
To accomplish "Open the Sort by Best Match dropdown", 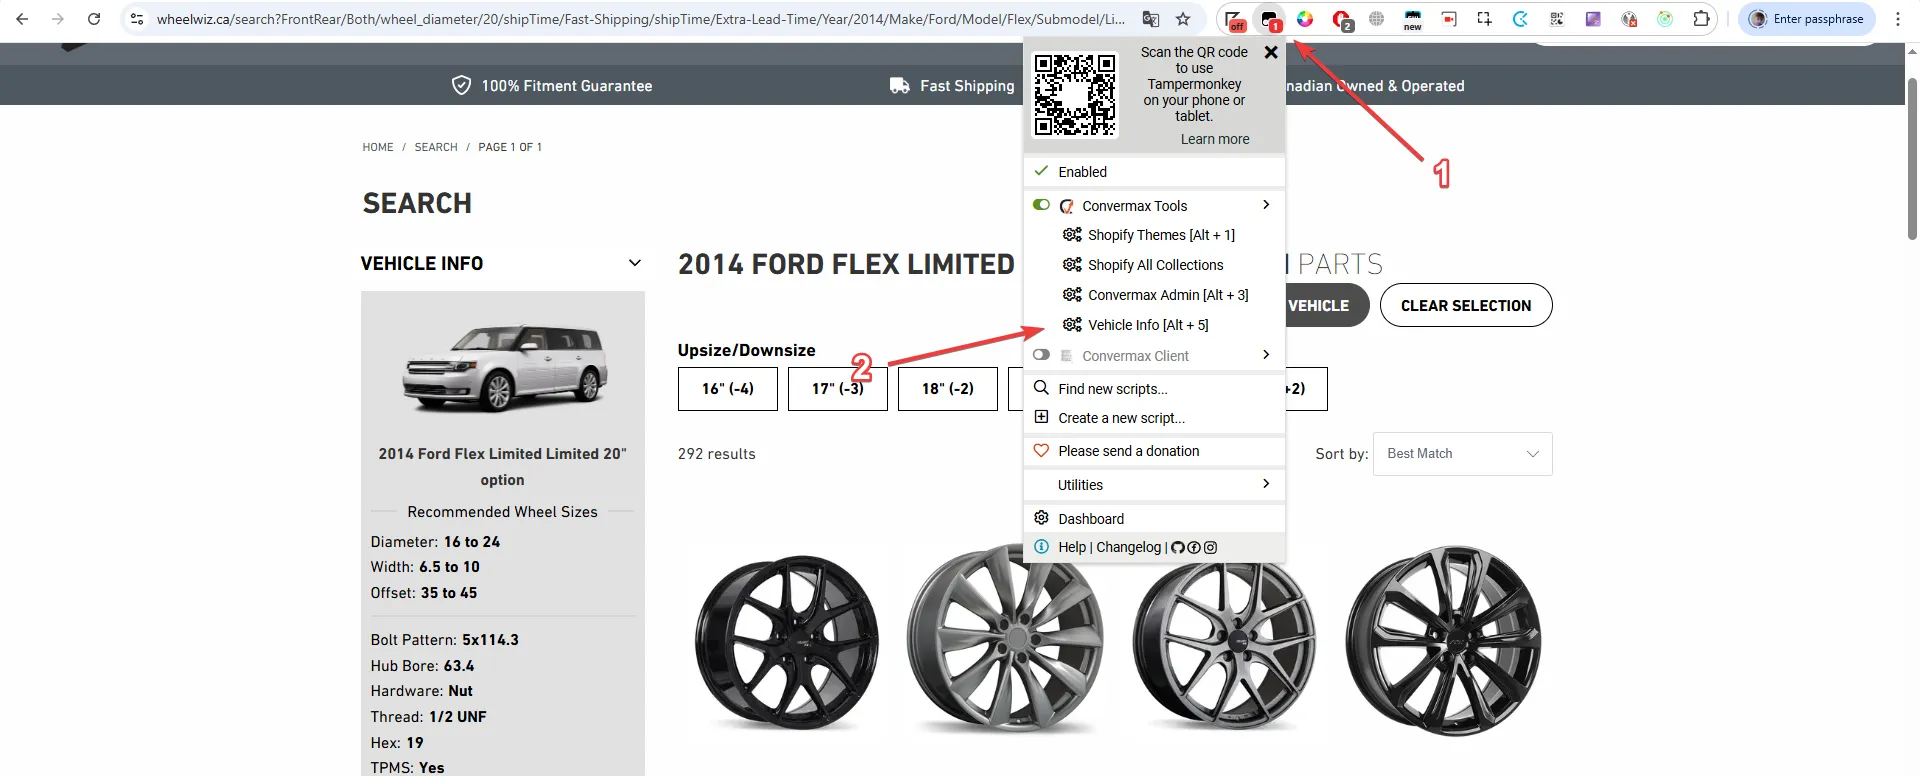I will click(1462, 454).
